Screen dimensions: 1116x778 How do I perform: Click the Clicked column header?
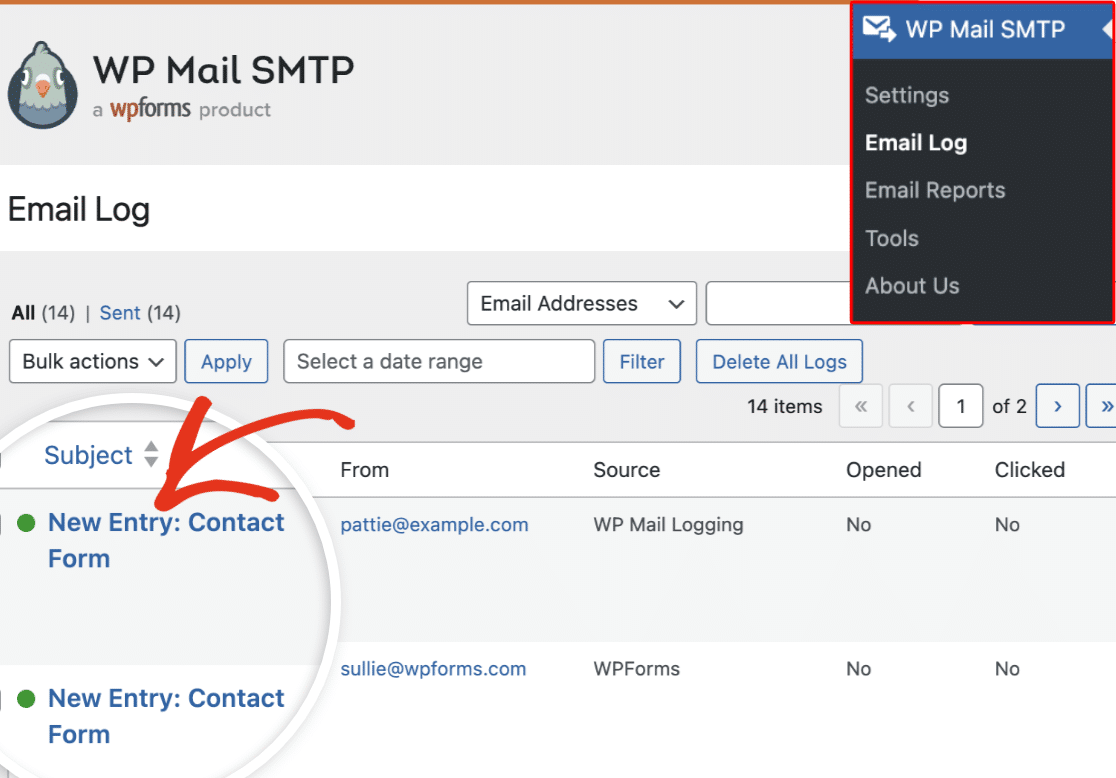pyautogui.click(x=1030, y=470)
